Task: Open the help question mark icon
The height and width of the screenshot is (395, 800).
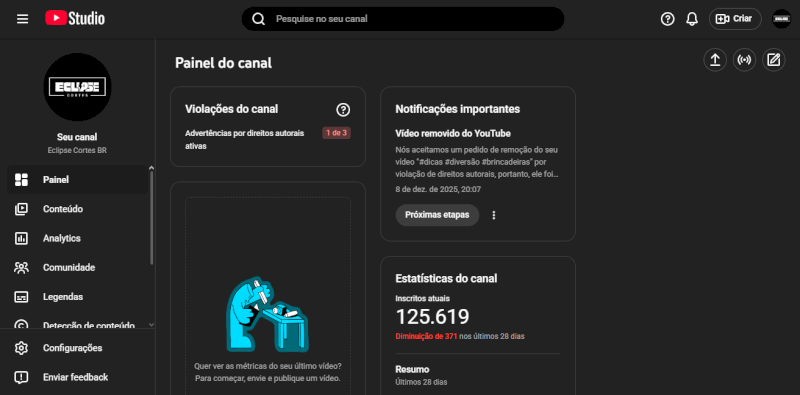Action: (667, 19)
